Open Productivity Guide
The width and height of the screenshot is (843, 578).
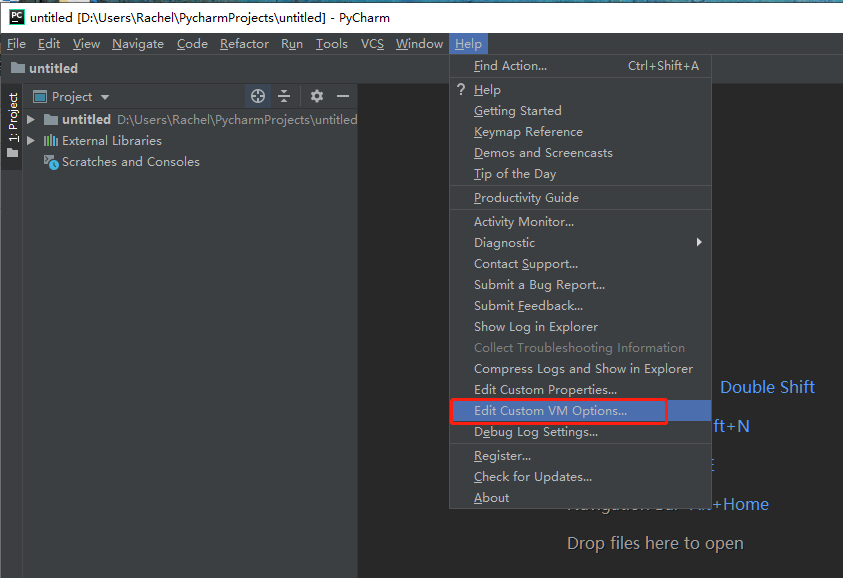(581, 197)
